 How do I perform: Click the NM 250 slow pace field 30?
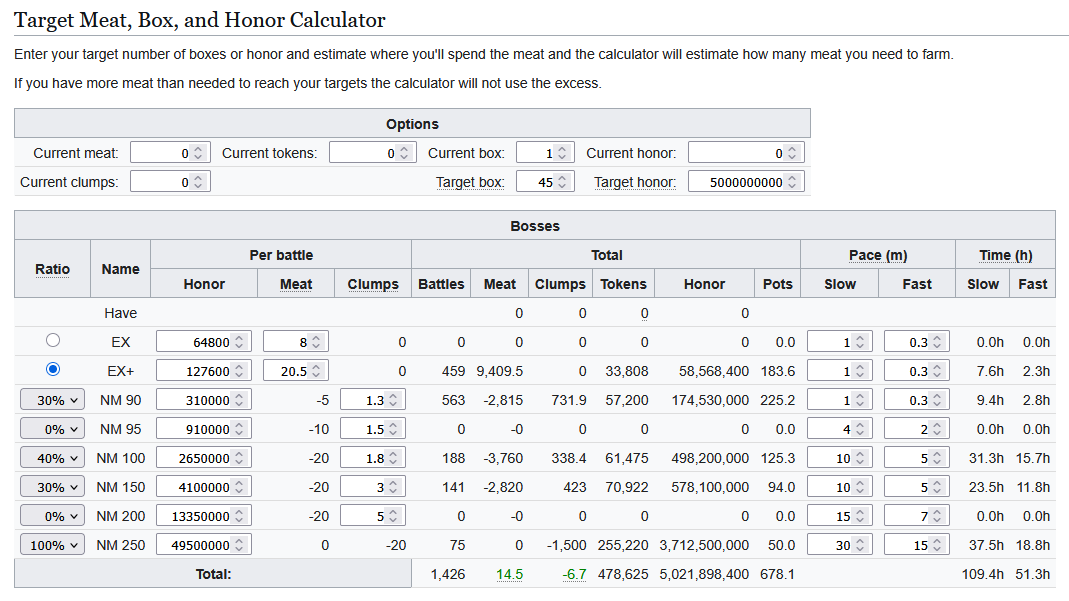point(840,545)
